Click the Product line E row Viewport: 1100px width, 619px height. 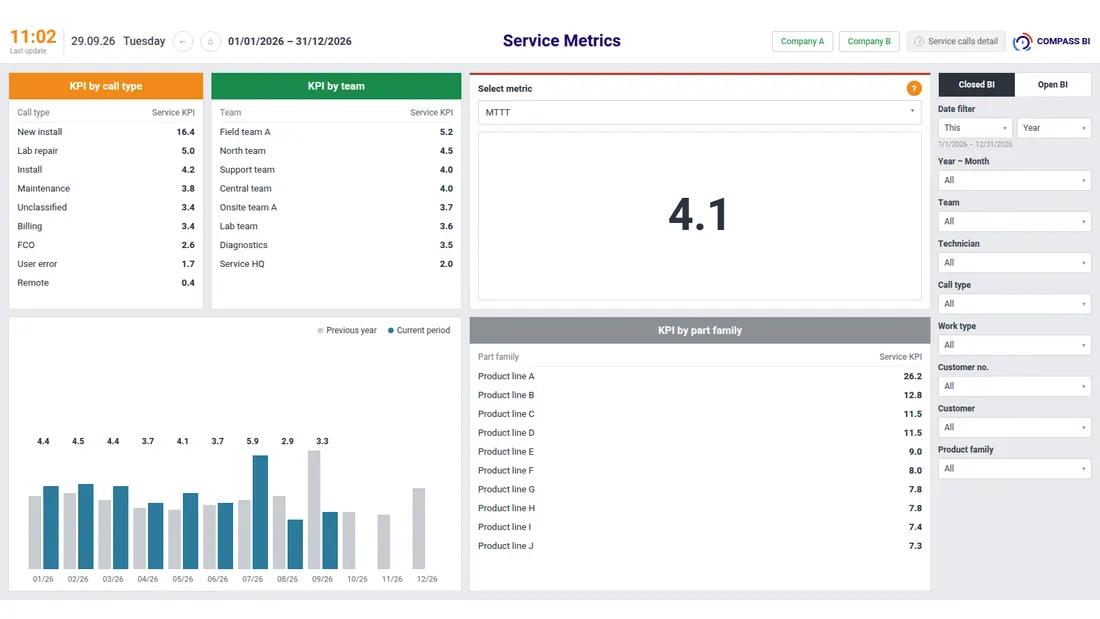pos(699,452)
